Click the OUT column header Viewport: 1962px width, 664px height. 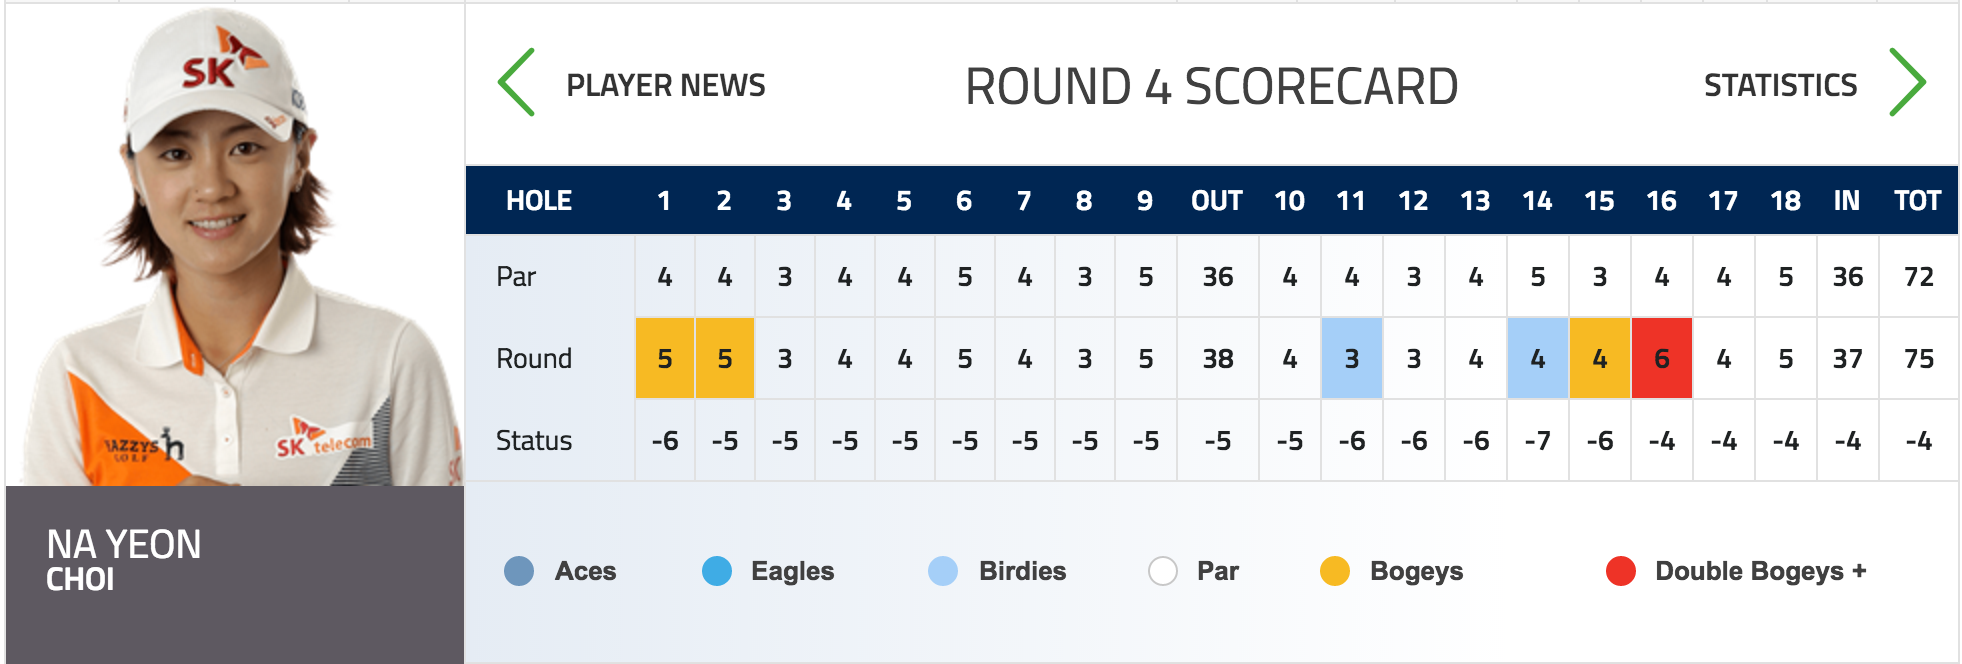click(x=1217, y=201)
